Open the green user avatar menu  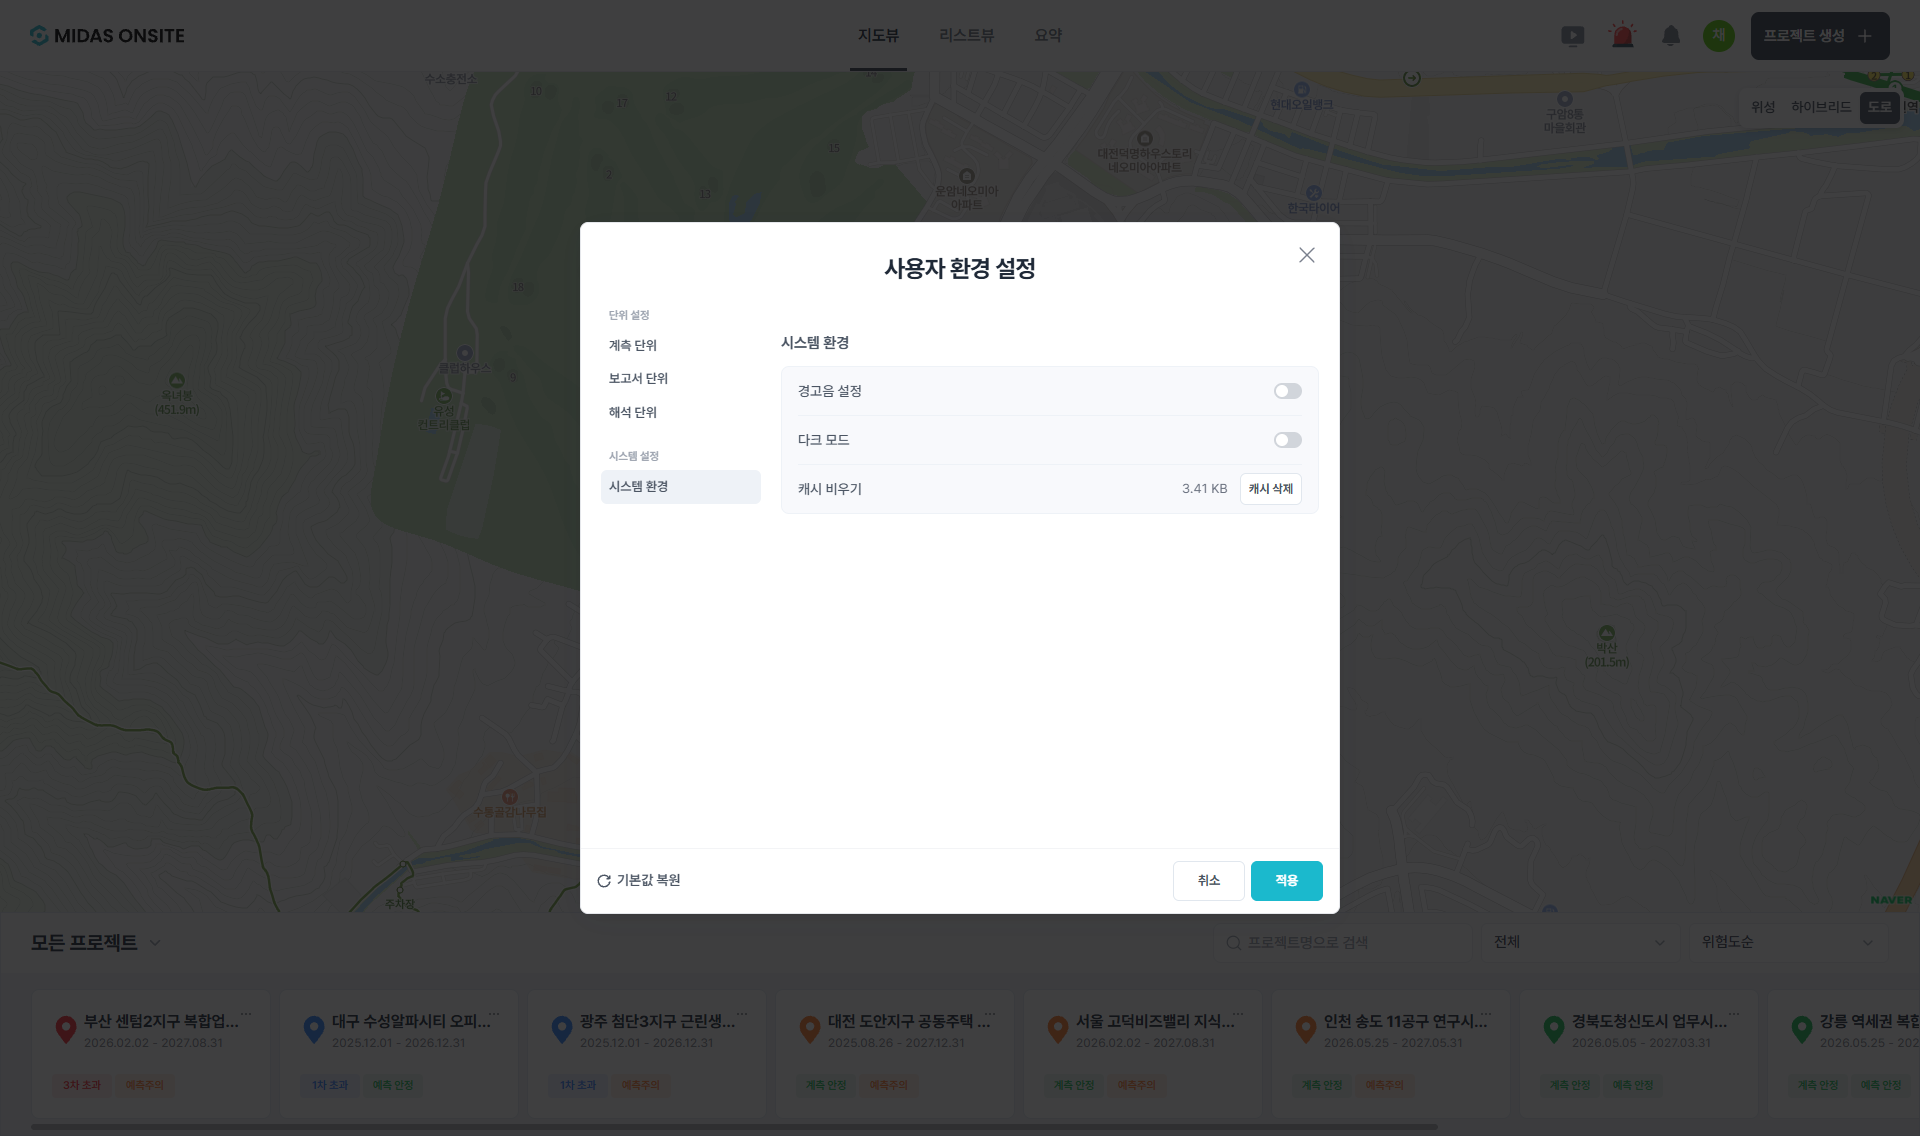[x=1719, y=36]
